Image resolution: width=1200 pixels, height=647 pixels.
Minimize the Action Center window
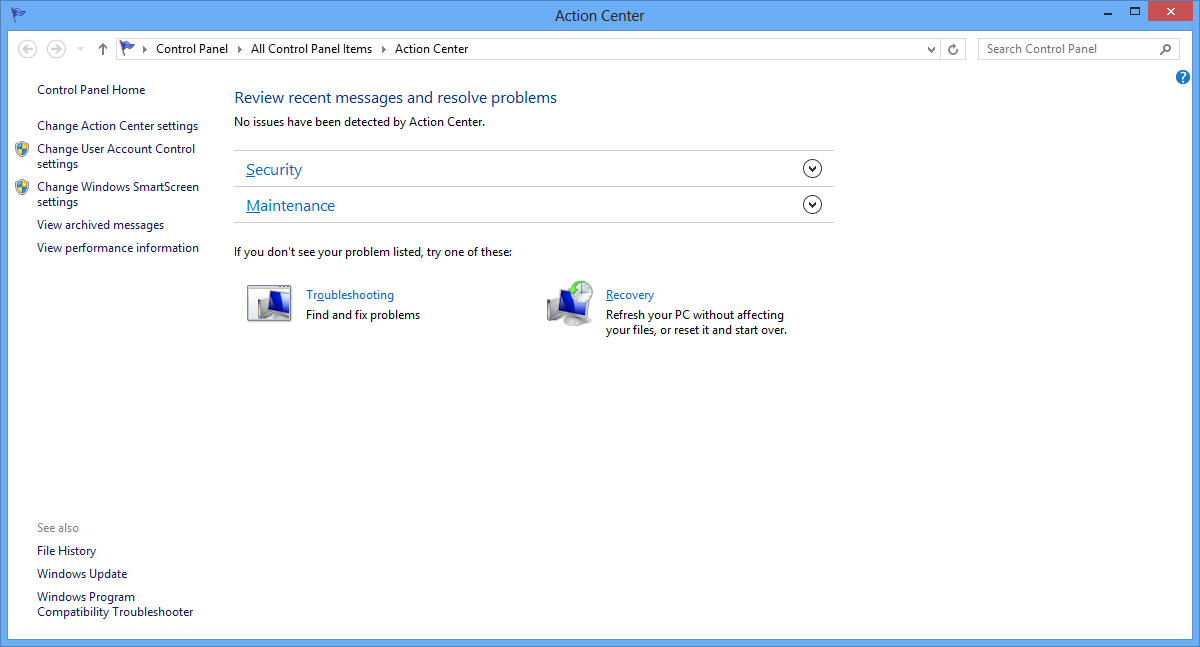point(1107,12)
